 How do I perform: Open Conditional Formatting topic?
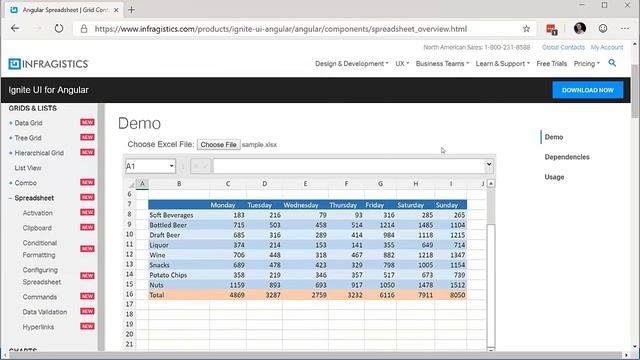tap(40, 249)
